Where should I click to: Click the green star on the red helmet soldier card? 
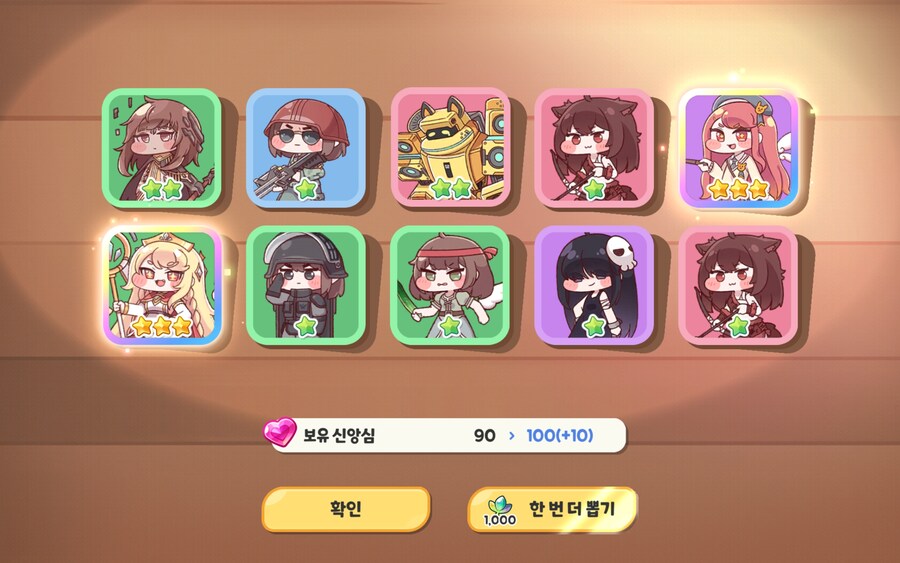pos(306,188)
